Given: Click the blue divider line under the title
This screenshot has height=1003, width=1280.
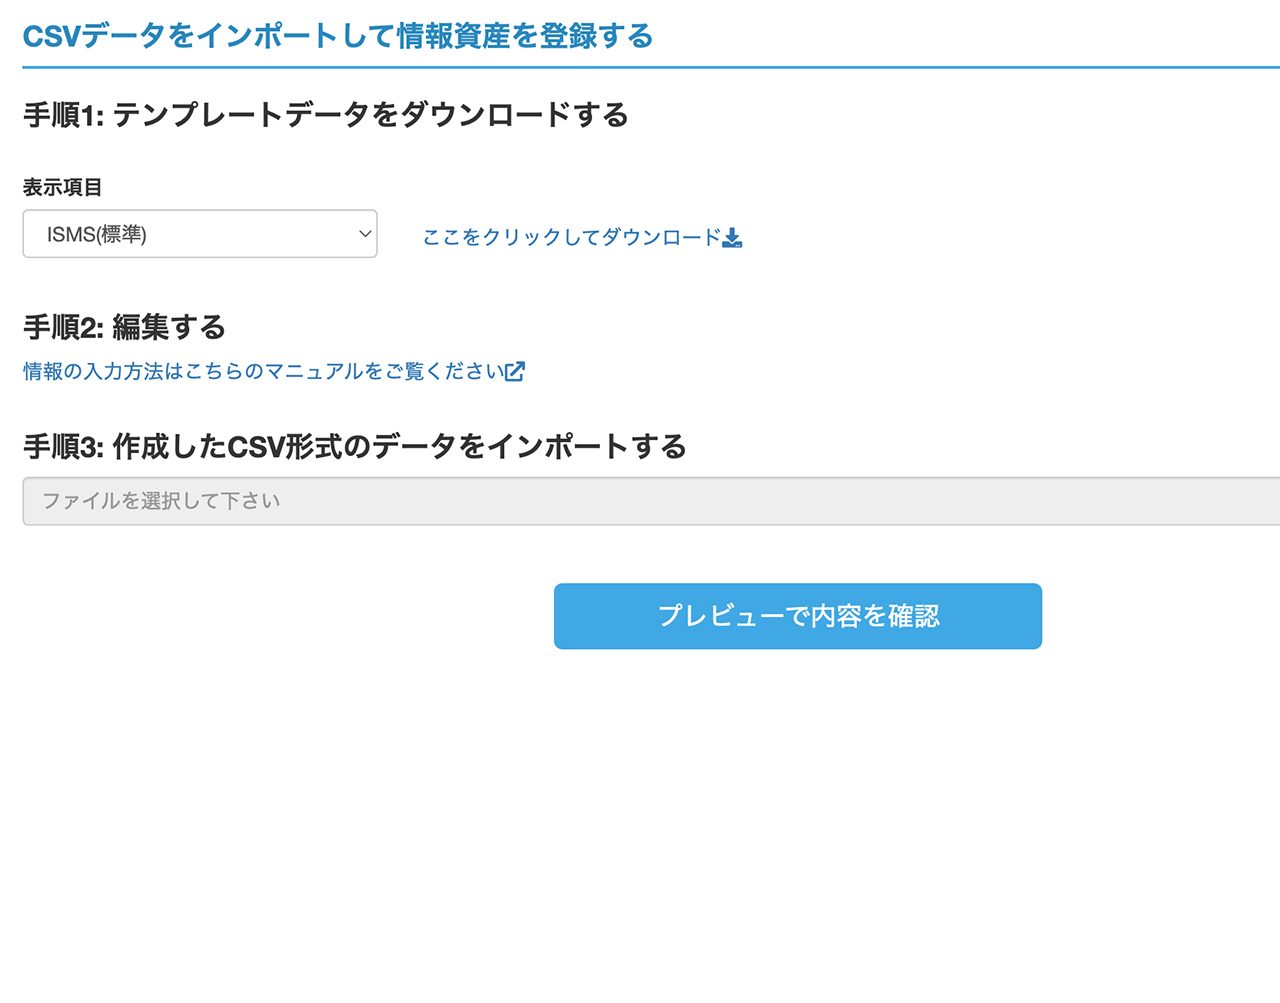Looking at the screenshot, I should coord(651,68).
